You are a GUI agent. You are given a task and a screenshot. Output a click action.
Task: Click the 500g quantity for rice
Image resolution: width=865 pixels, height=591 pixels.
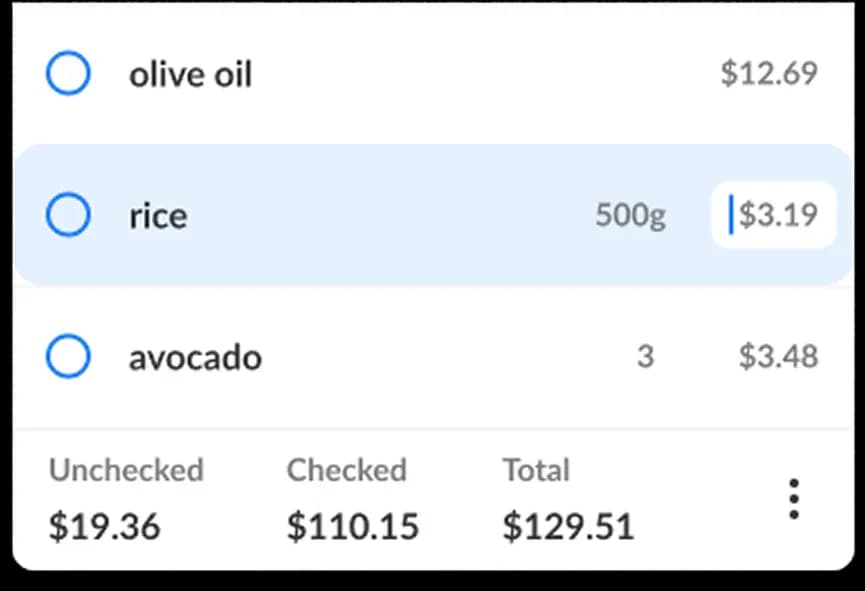(629, 214)
